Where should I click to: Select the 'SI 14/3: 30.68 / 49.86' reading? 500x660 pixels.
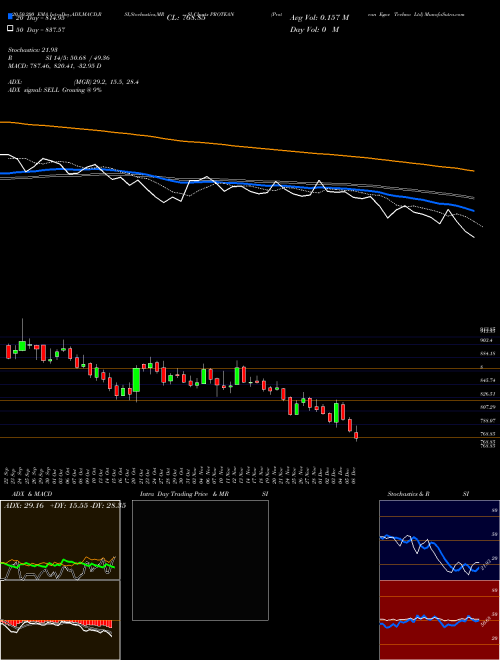(x=75, y=58)
